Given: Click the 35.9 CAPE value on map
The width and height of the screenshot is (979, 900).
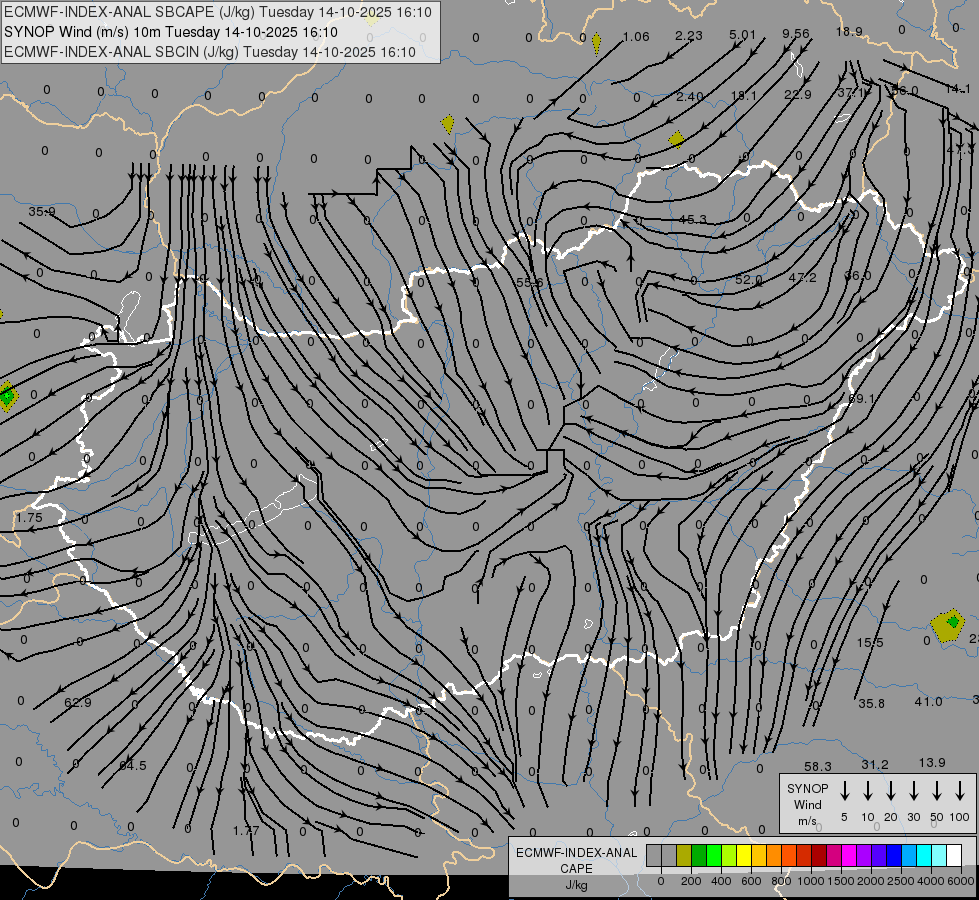Looking at the screenshot, I should coord(42,212).
